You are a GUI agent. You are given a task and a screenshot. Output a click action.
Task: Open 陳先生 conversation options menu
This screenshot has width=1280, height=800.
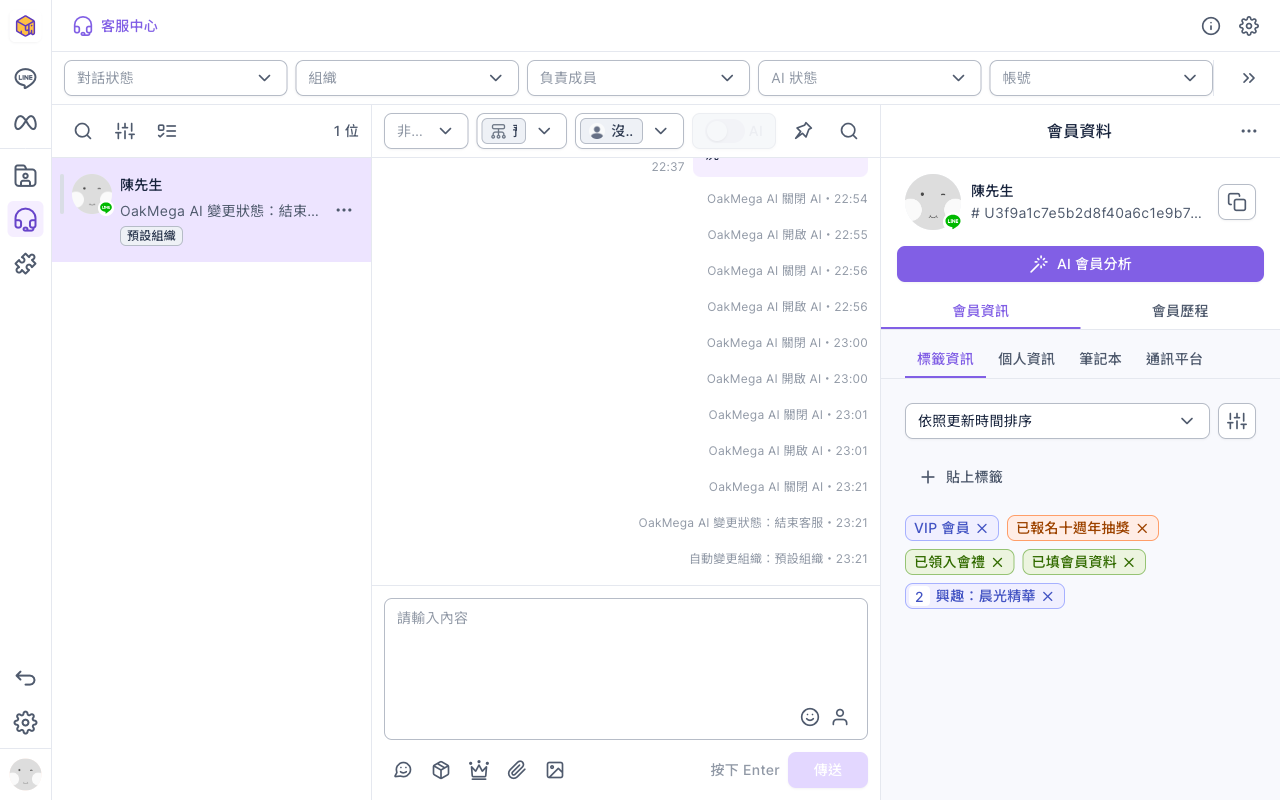tap(344, 210)
